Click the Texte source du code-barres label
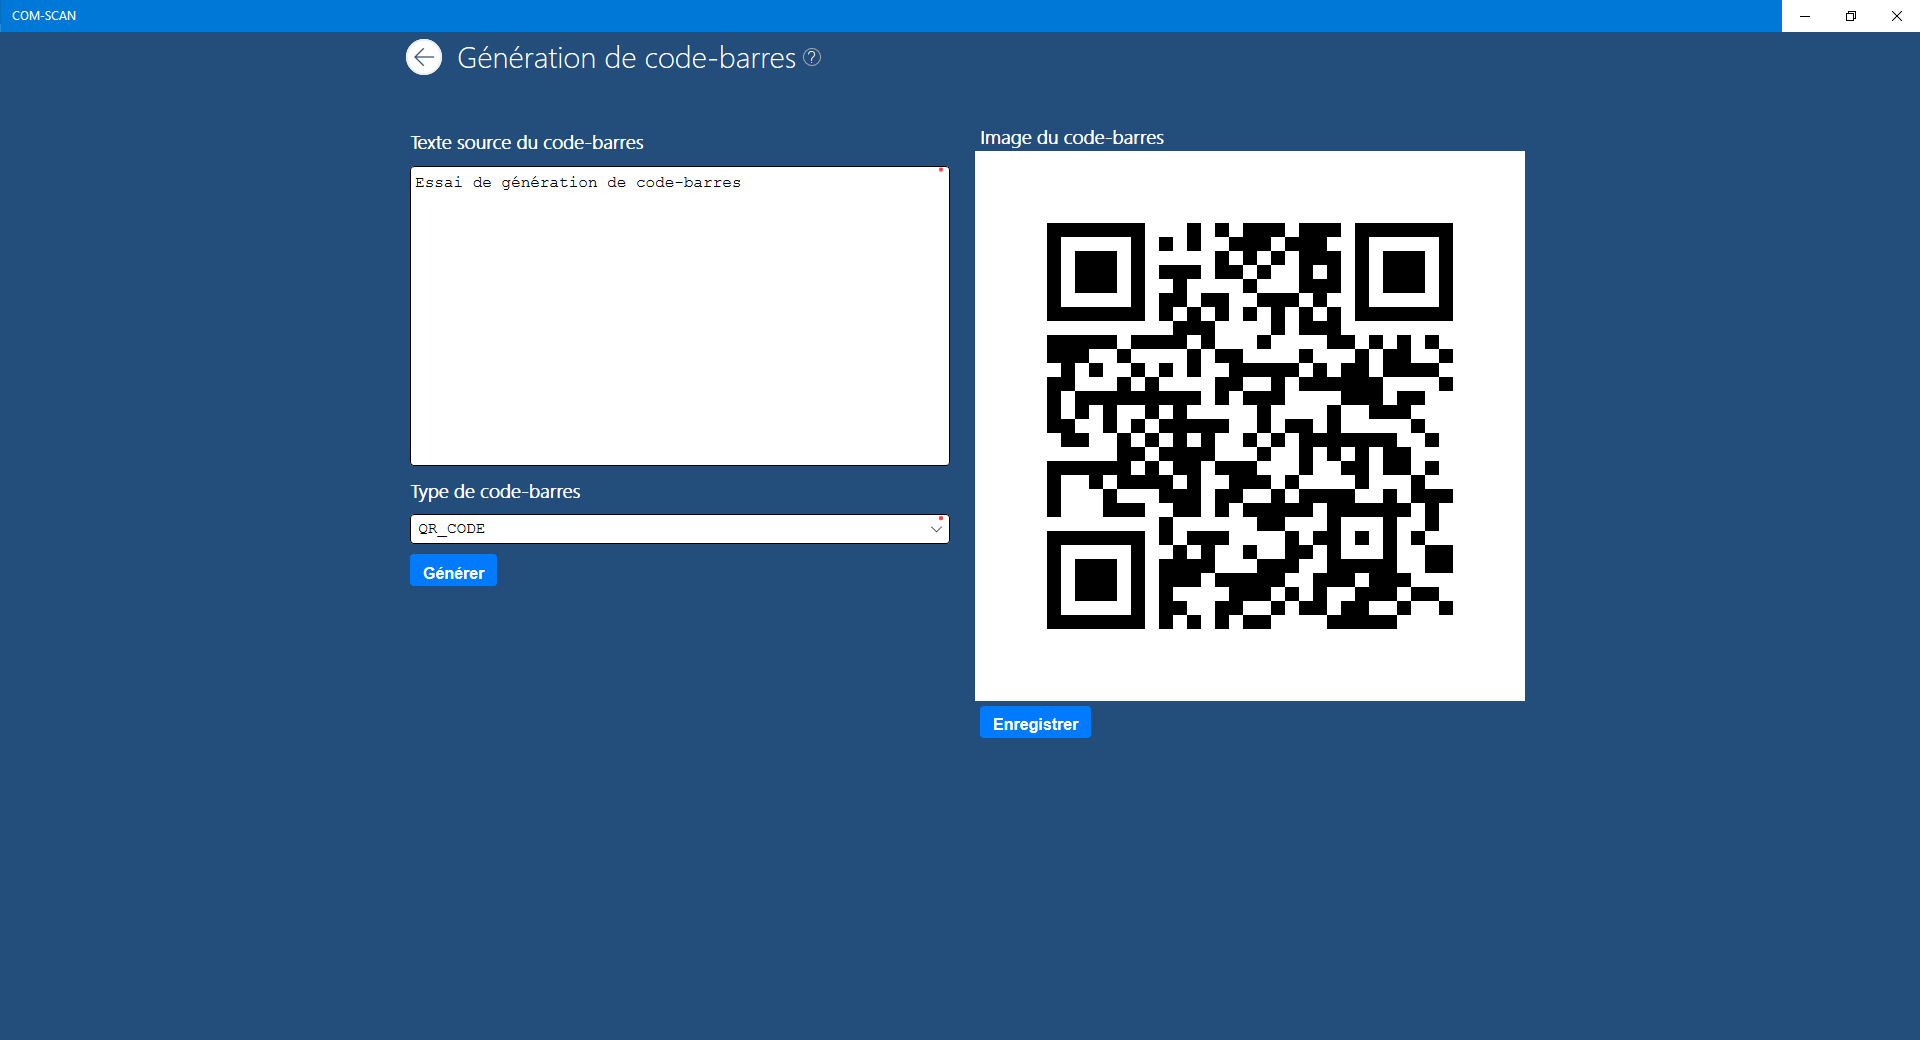Image resolution: width=1920 pixels, height=1040 pixels. (527, 142)
